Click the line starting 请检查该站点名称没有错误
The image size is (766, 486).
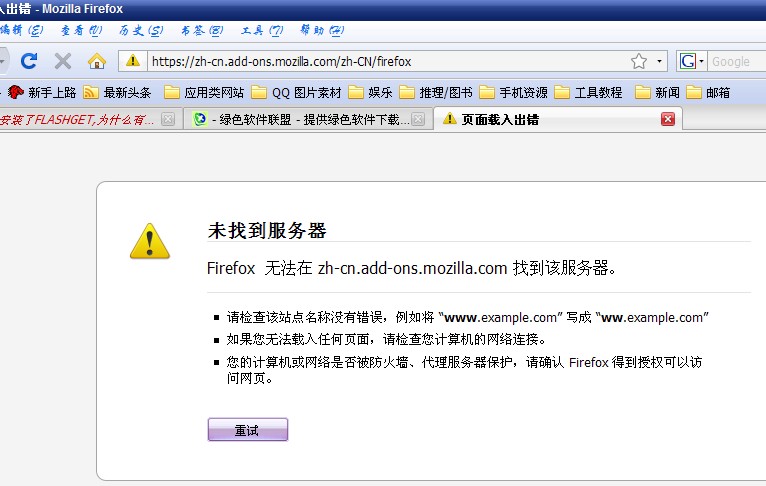[x=468, y=317]
